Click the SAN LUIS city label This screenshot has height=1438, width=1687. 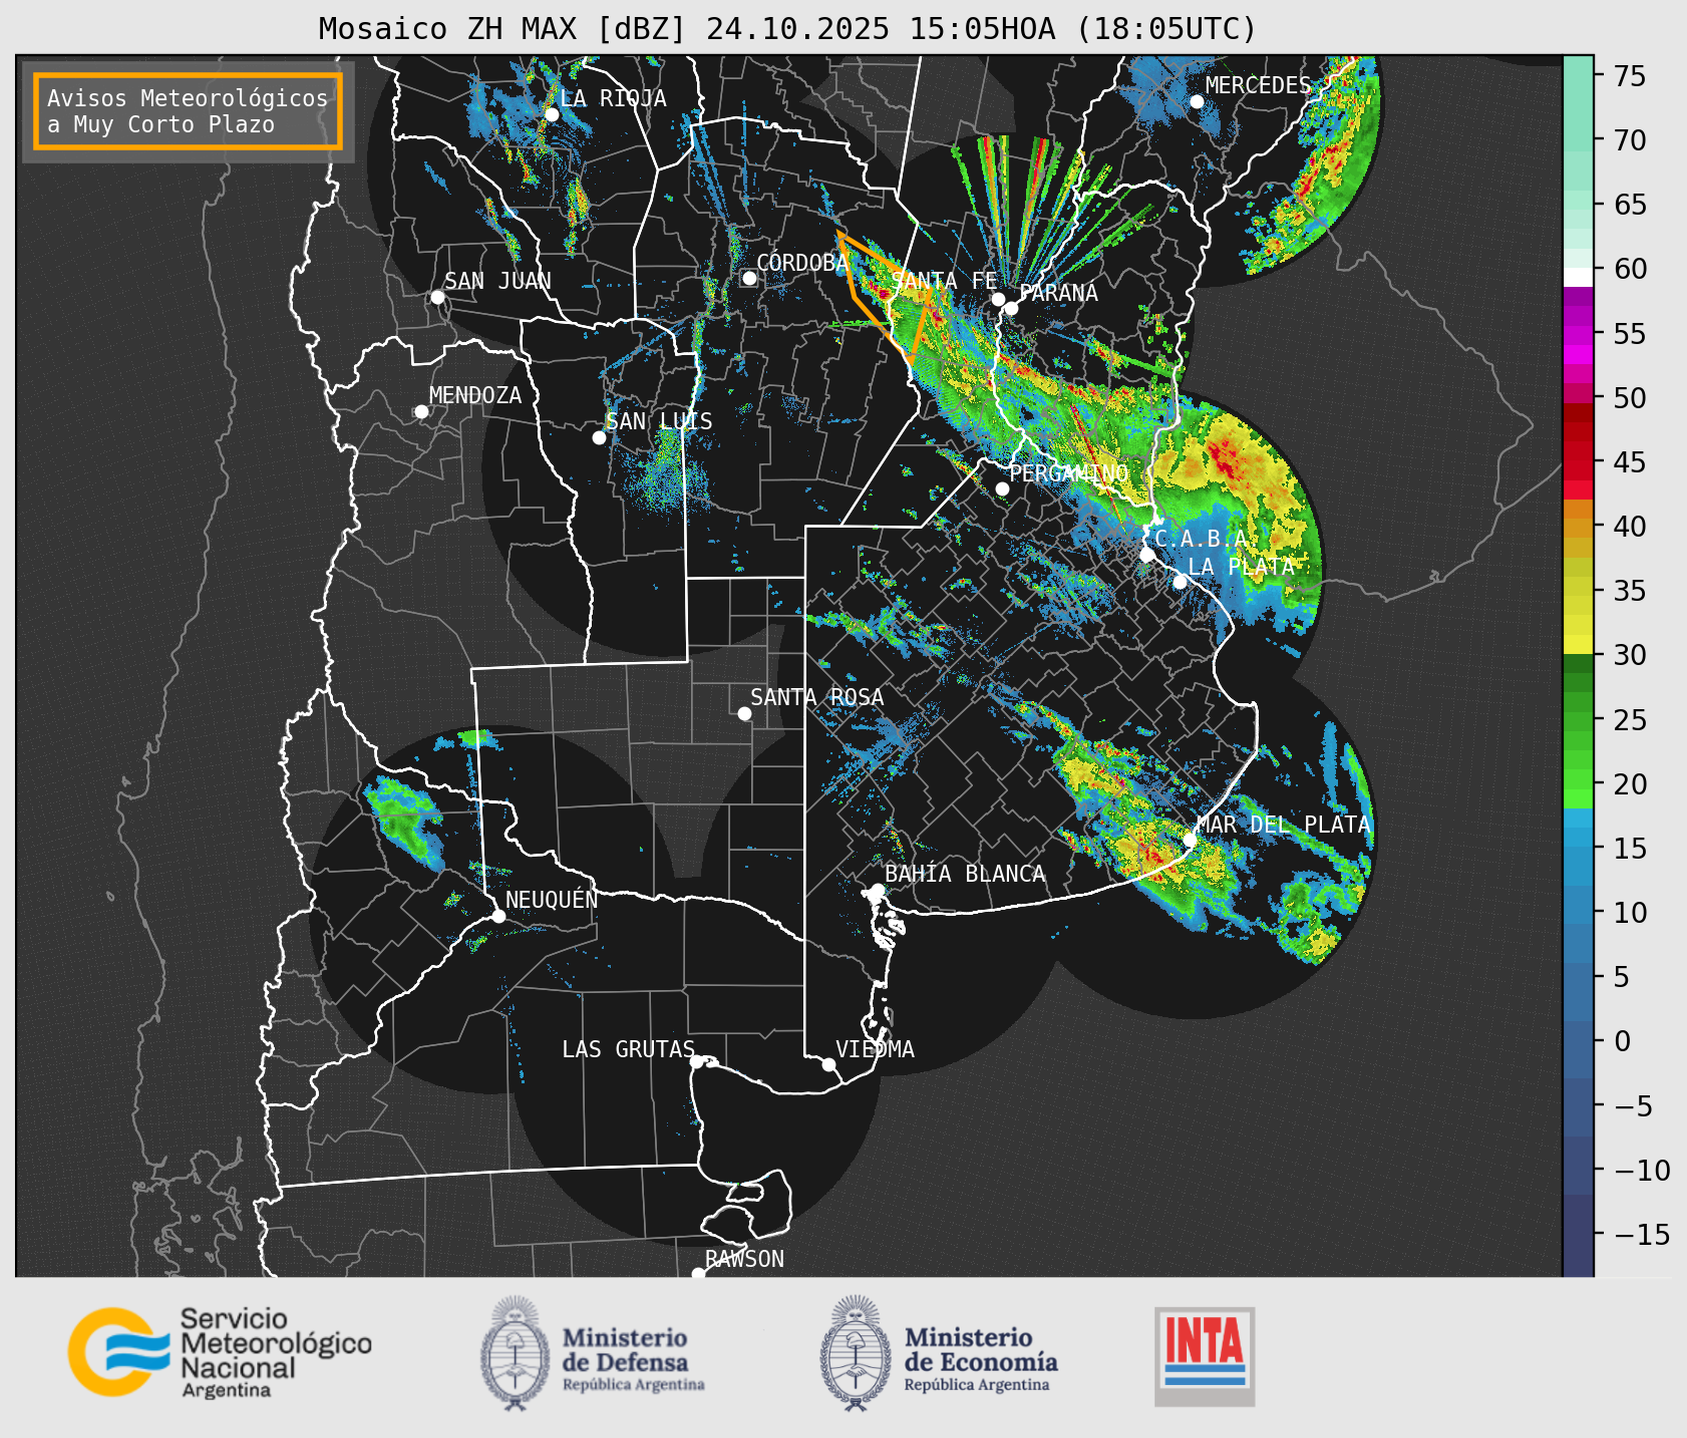659,421
